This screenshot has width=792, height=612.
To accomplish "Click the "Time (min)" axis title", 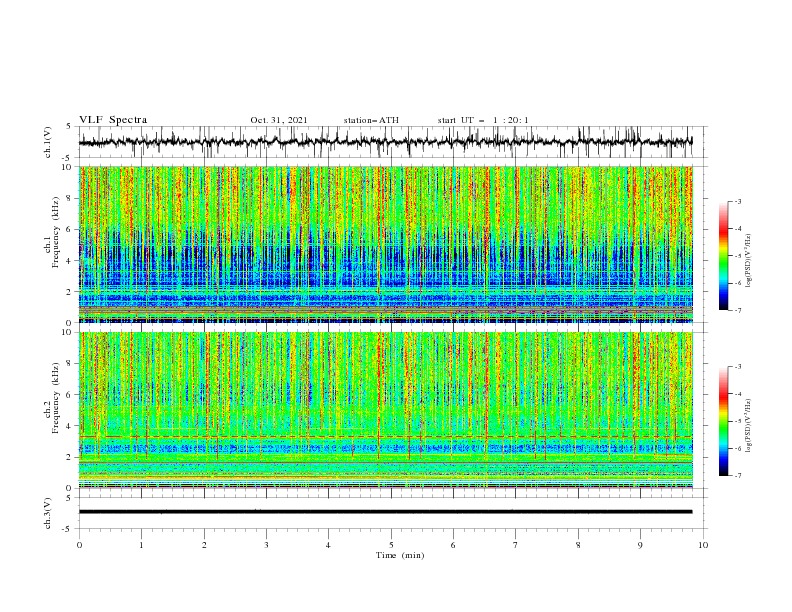I will click(400, 555).
